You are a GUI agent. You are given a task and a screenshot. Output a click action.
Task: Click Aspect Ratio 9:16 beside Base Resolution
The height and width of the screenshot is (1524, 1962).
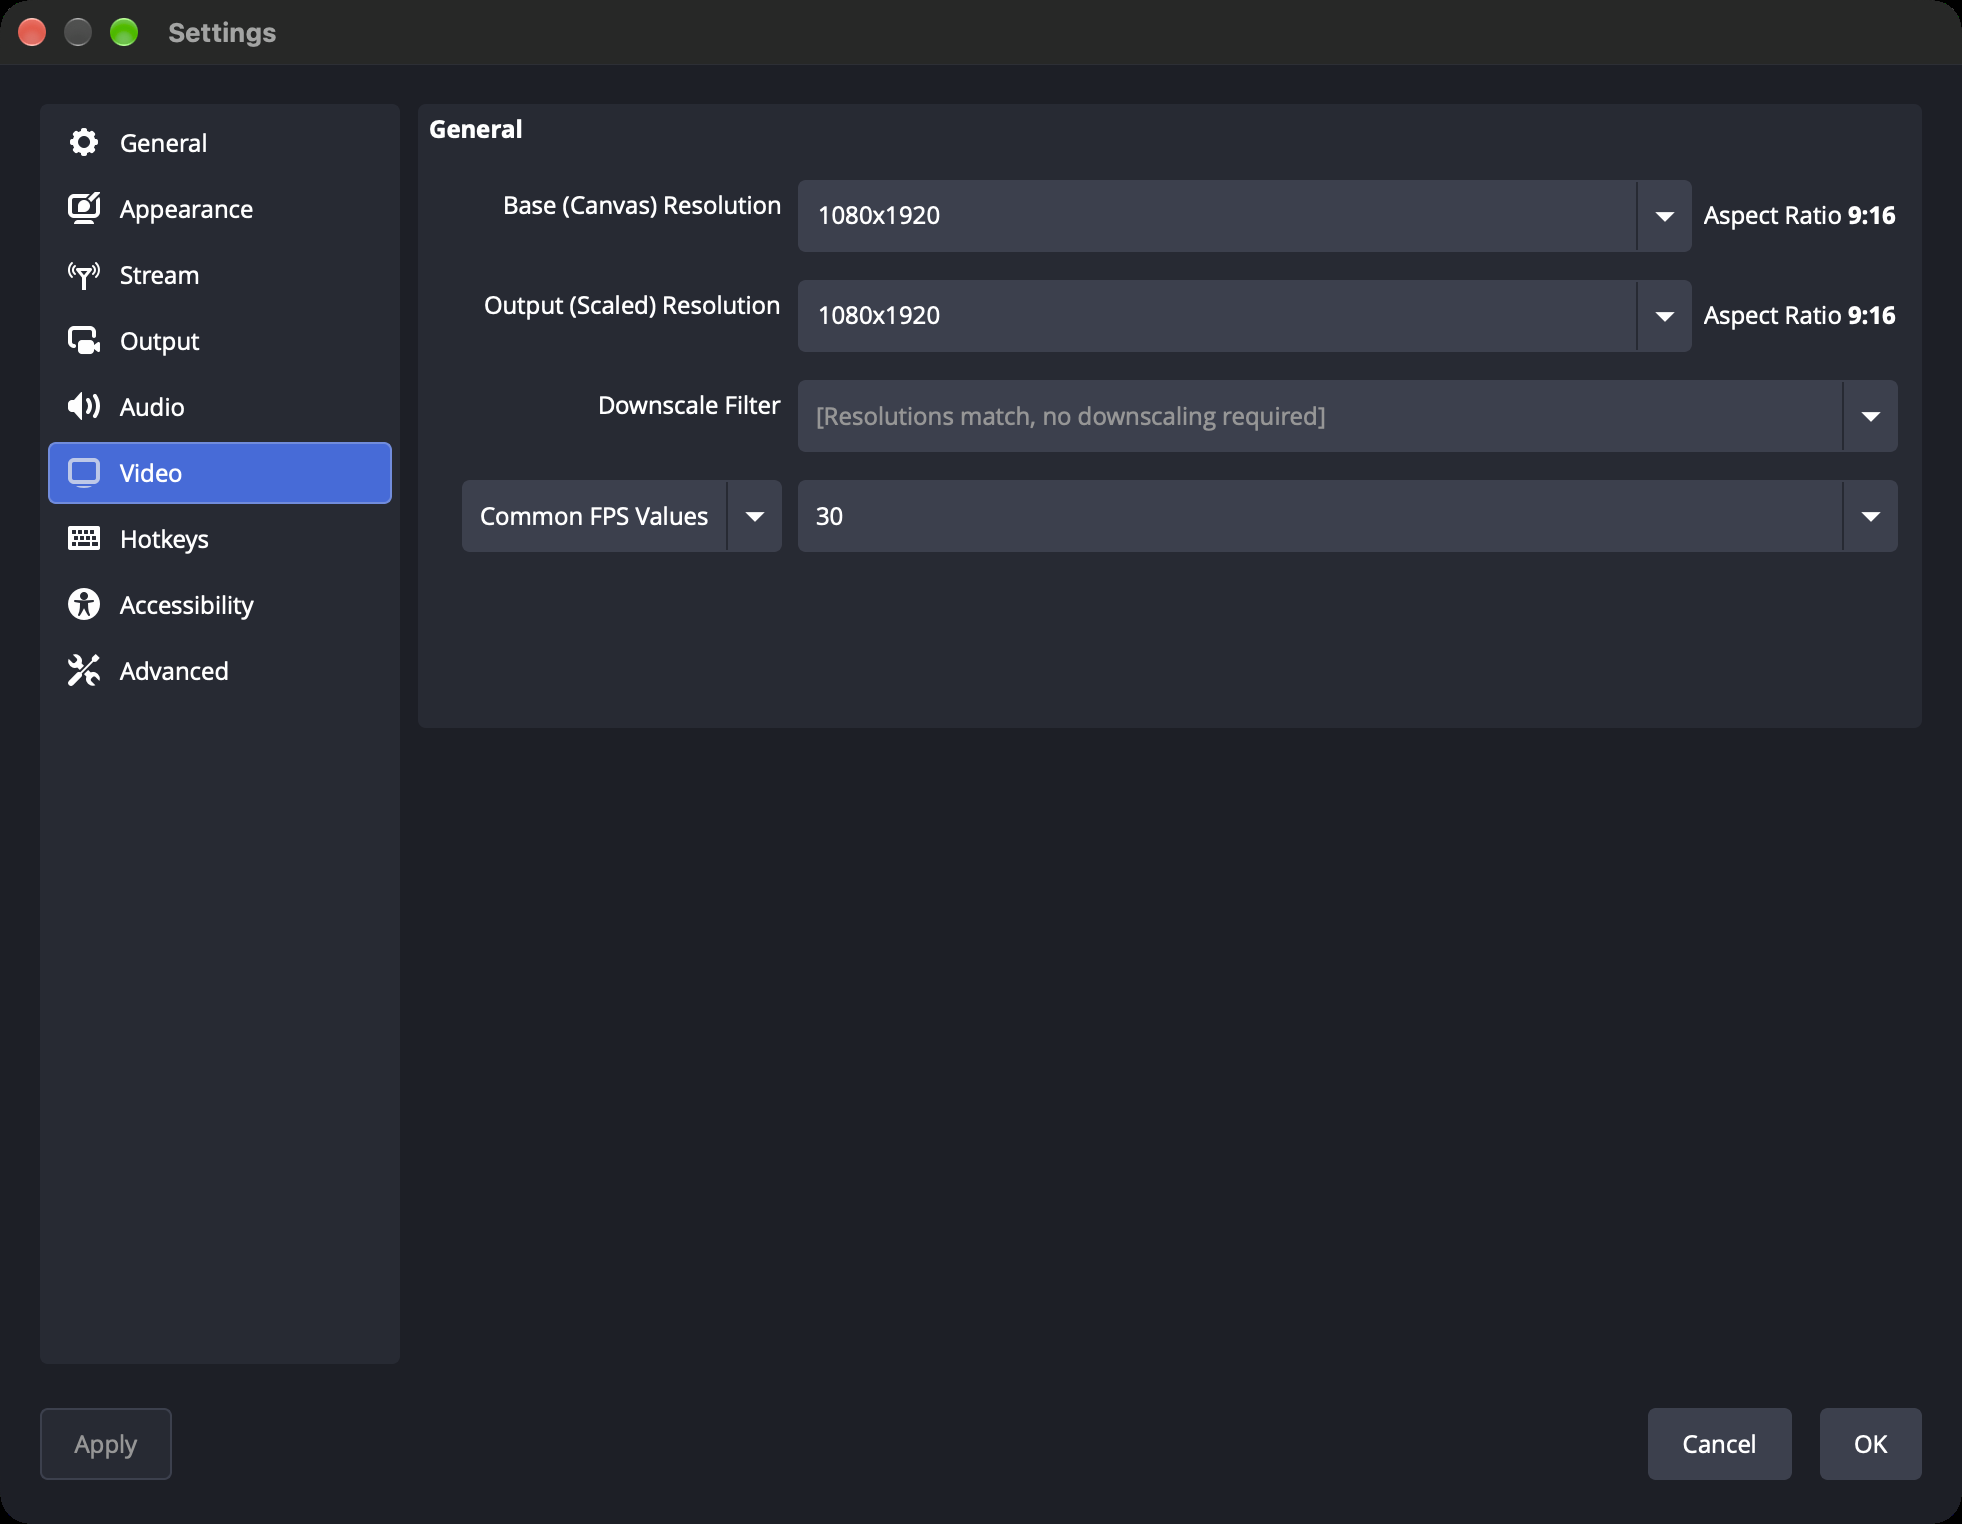pyautogui.click(x=1799, y=216)
